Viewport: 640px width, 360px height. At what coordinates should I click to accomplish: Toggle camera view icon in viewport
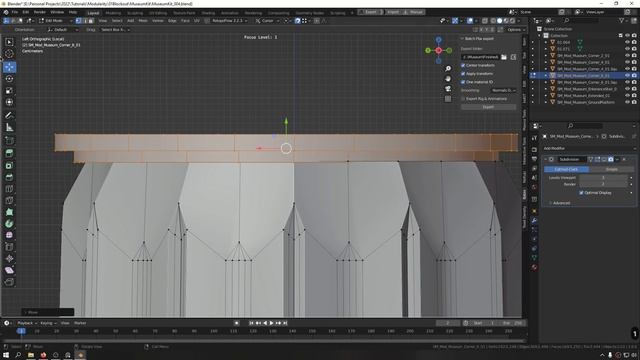pyautogui.click(x=448, y=89)
